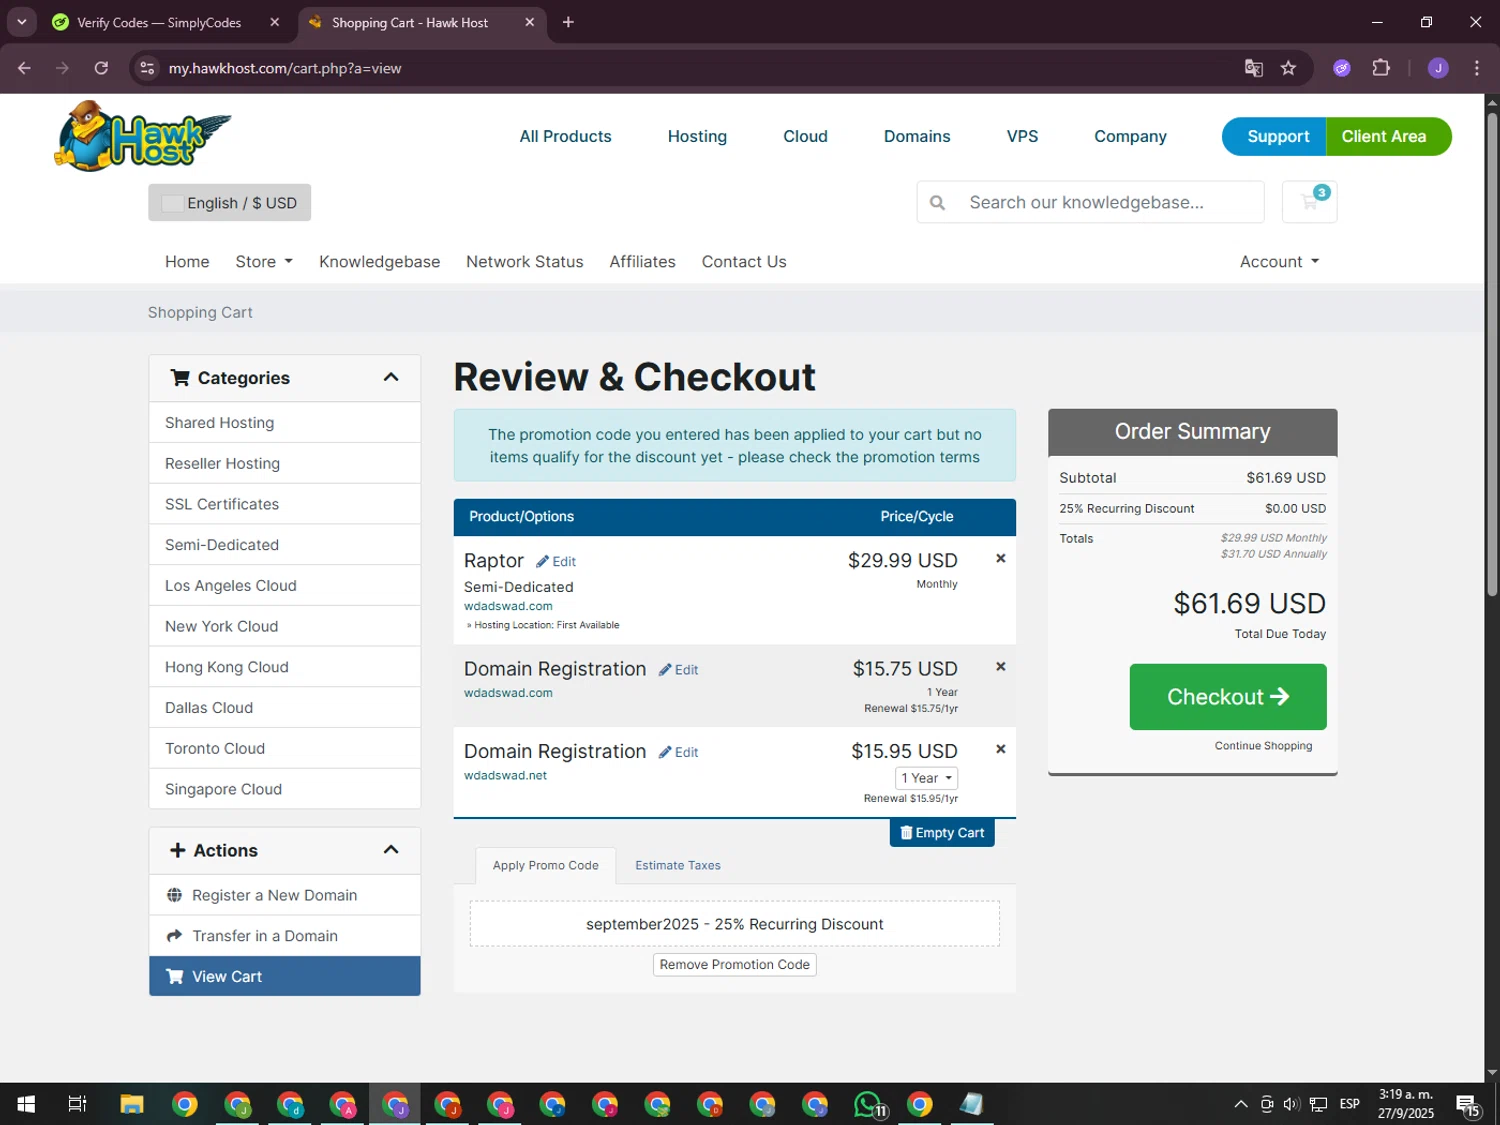Open the Domains menu
Viewport: 1500px width, 1125px height.
click(917, 137)
